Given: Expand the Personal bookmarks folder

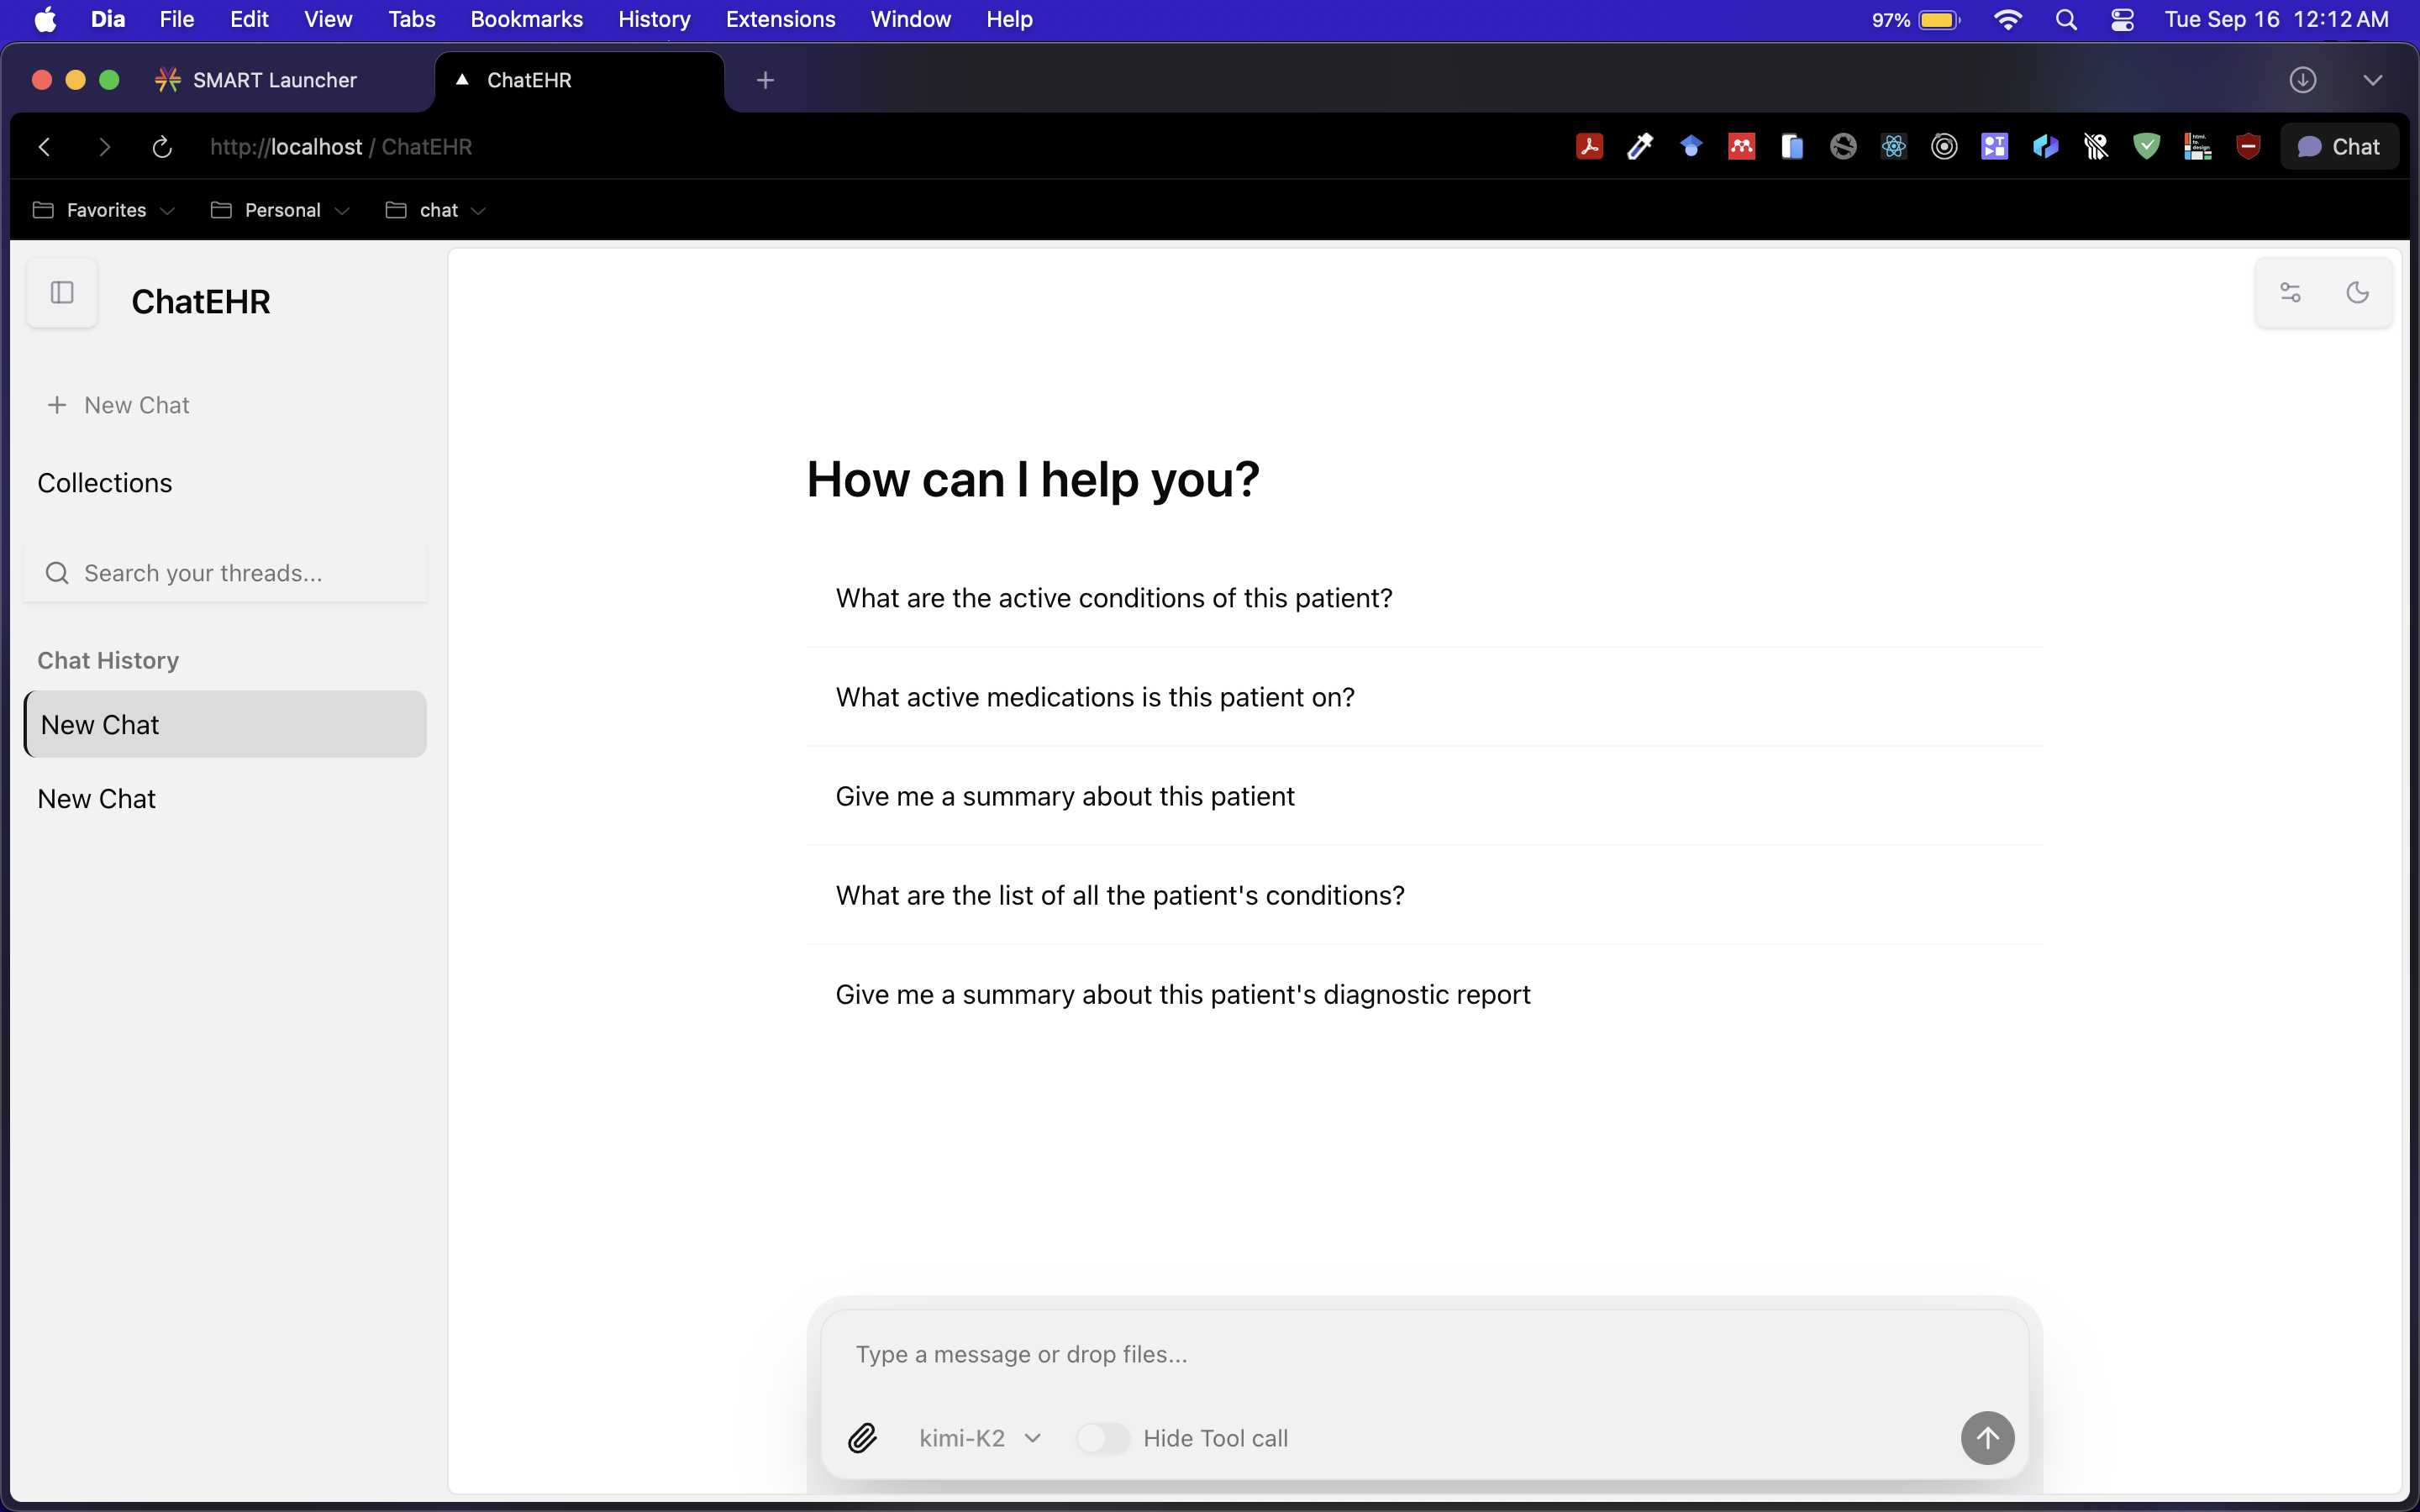Looking at the screenshot, I should (x=281, y=210).
